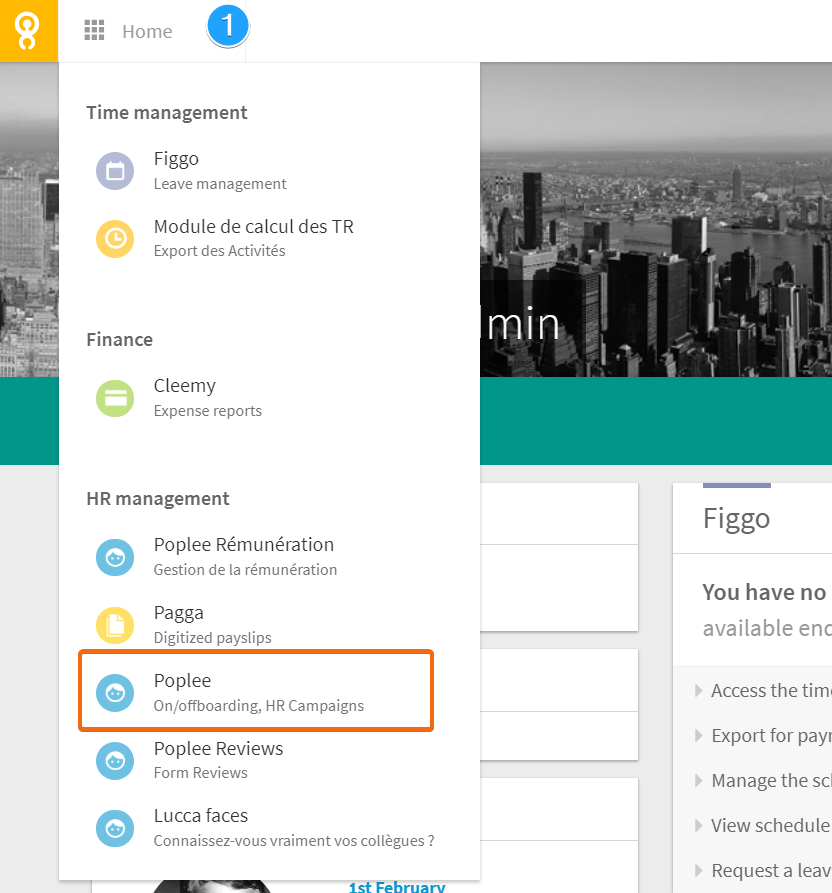
Task: Click the "Export des Activités" subtitle
Action: pyautogui.click(x=219, y=251)
